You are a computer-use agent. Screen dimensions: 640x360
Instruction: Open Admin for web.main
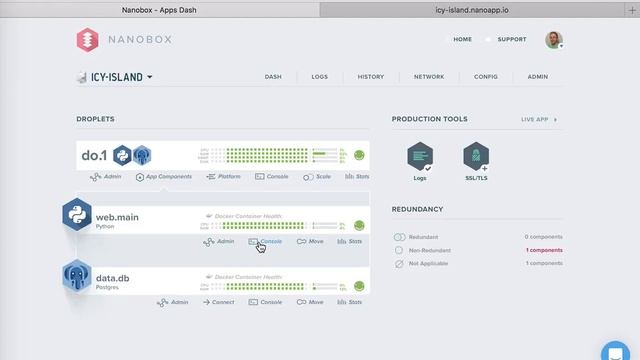tap(219, 242)
